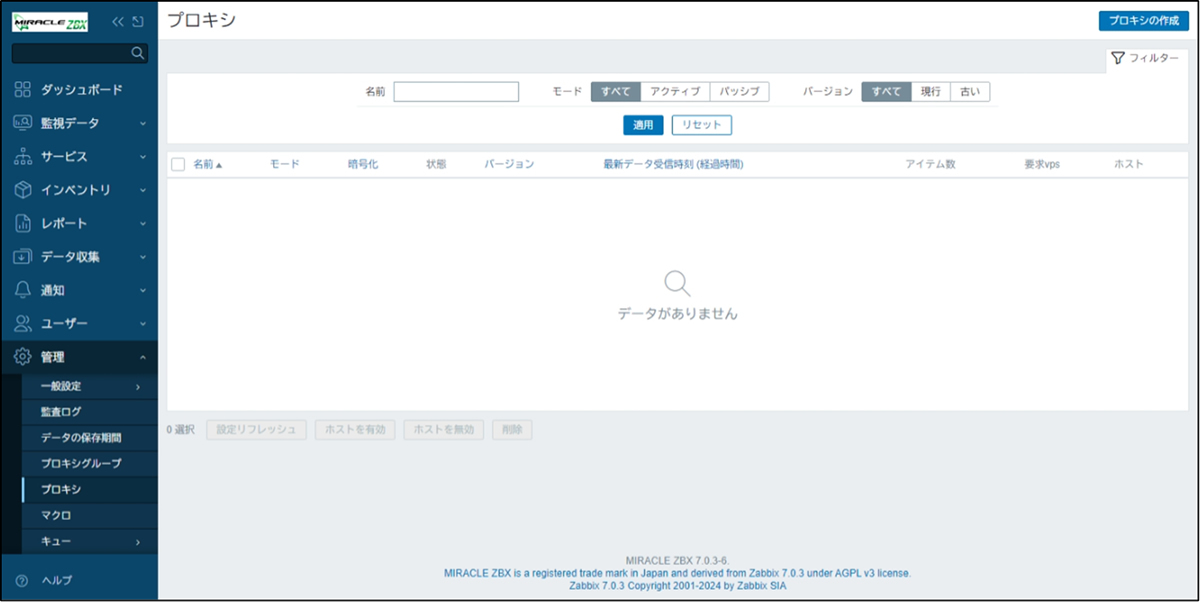Open 監査ログ in the sidebar

coord(61,412)
